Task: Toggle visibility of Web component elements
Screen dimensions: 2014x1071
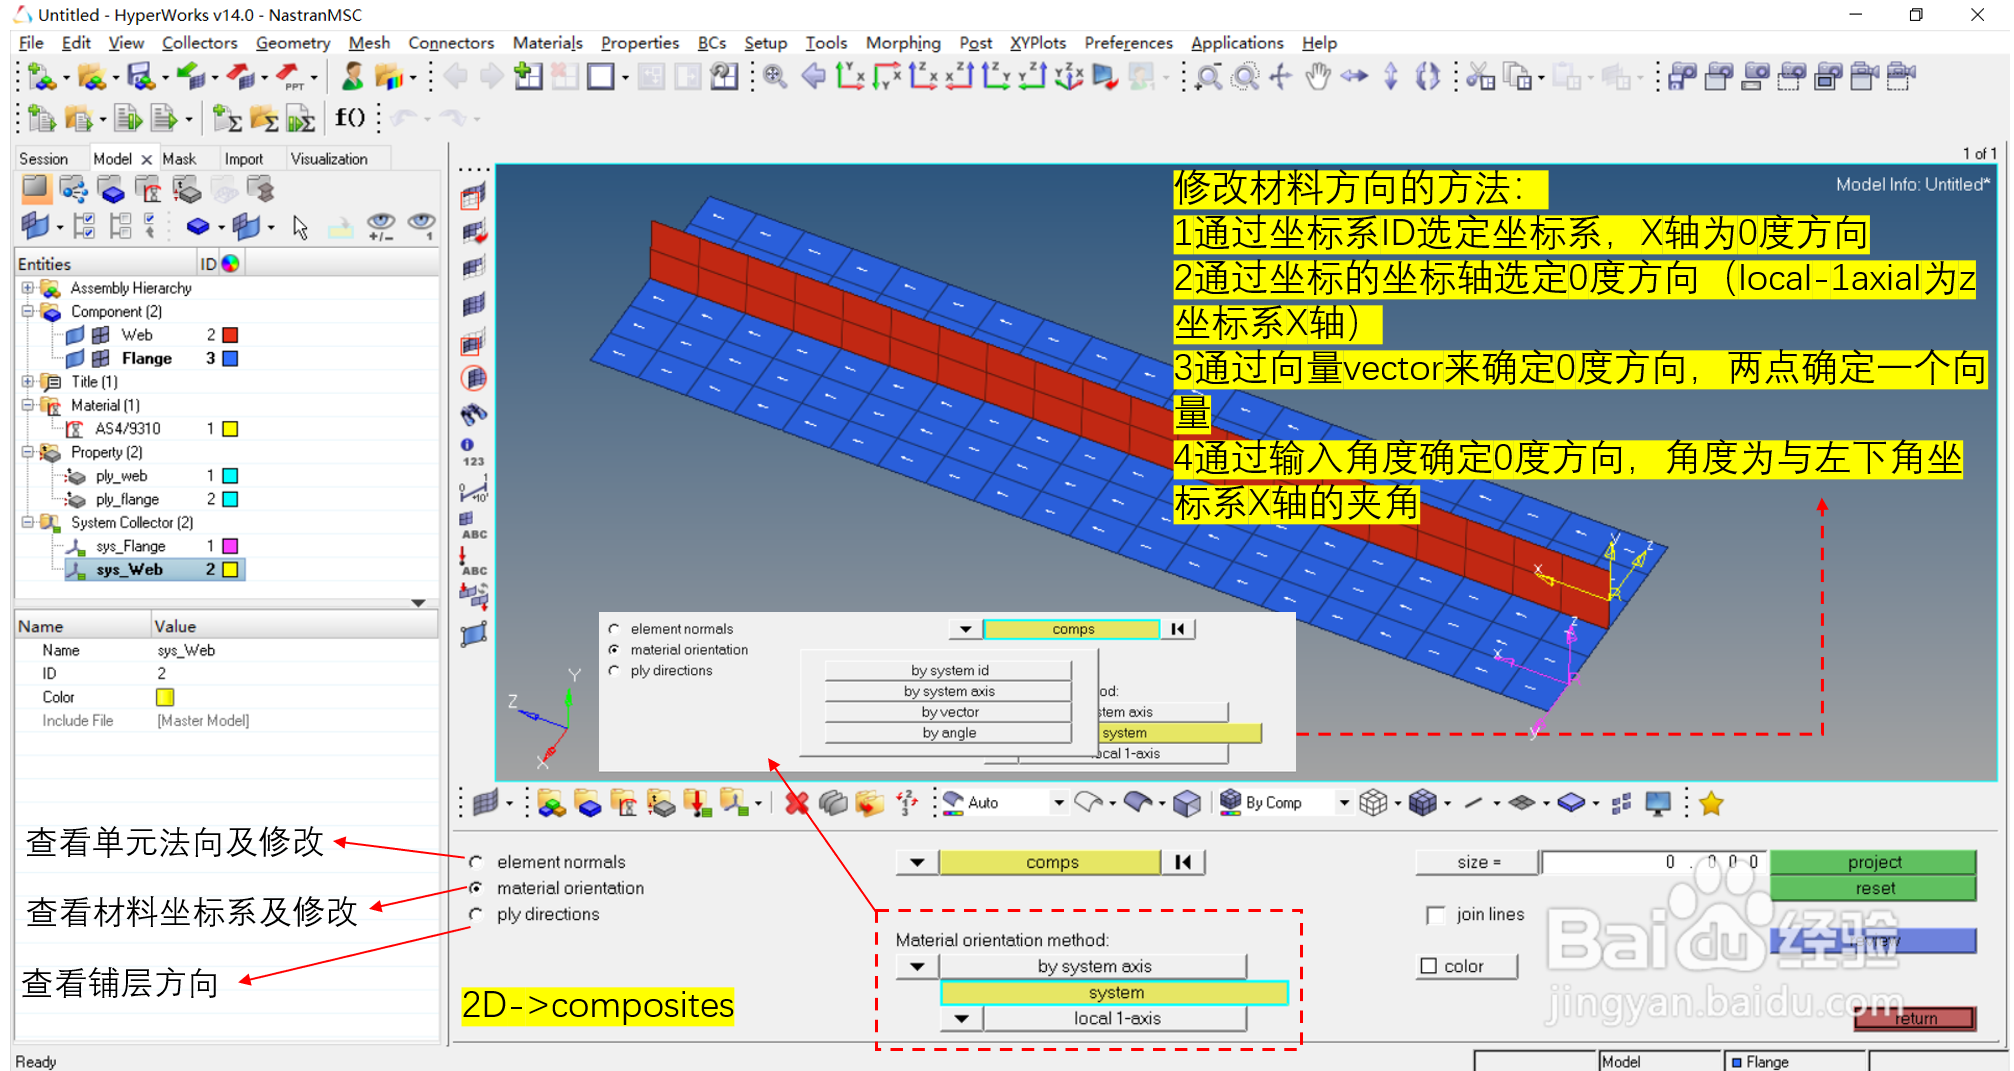Action: point(101,335)
